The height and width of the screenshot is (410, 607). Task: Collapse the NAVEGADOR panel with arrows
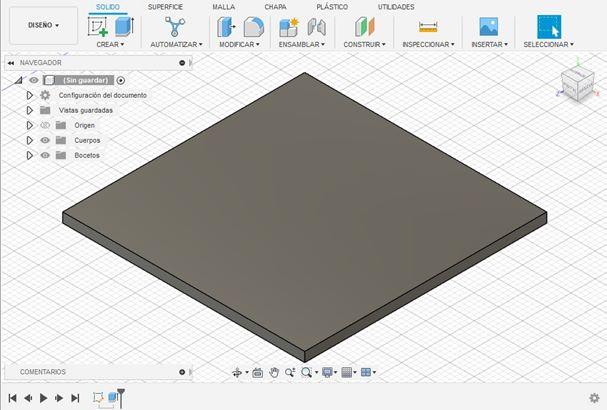click(11, 63)
